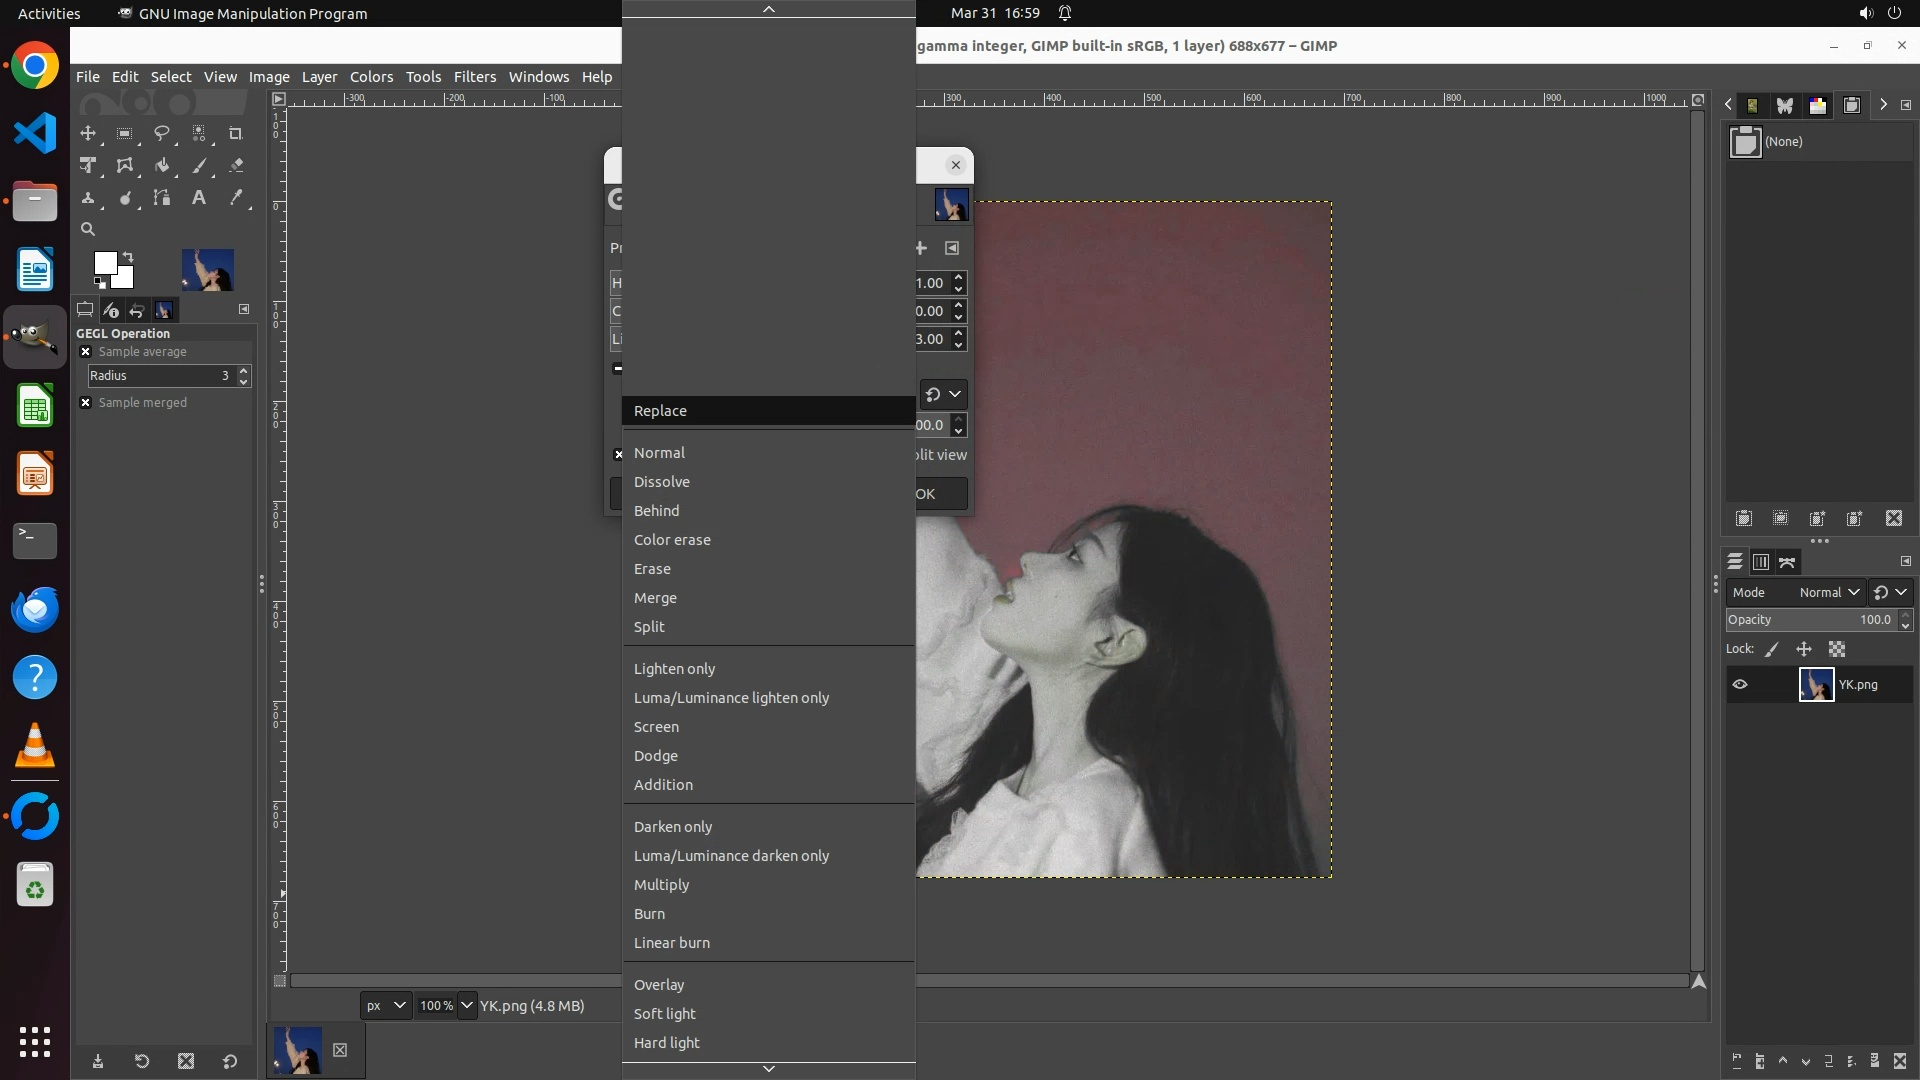Open the layer Mode Normal dropdown

coord(1828,592)
